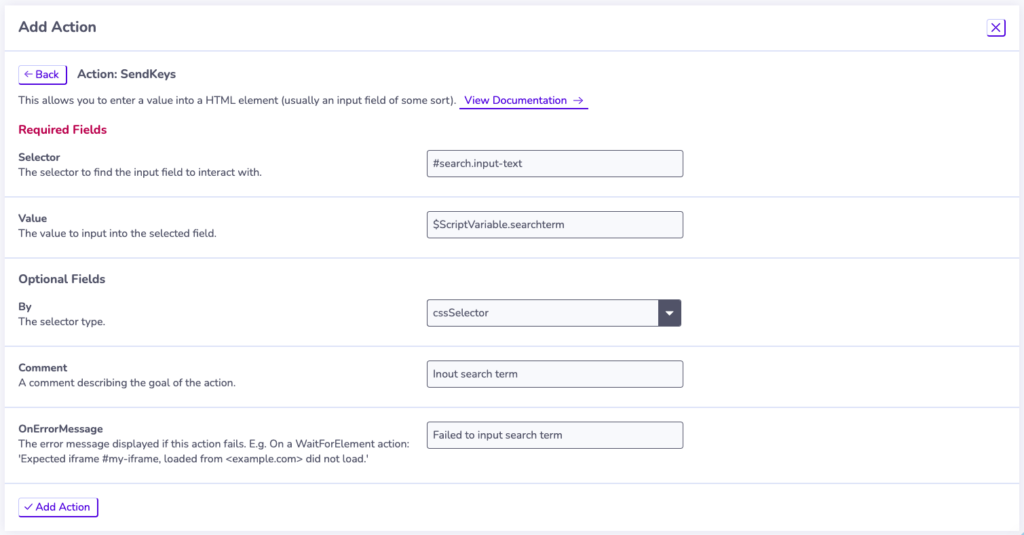
Task: Click the left arrow icon in Back
Action: [28, 74]
